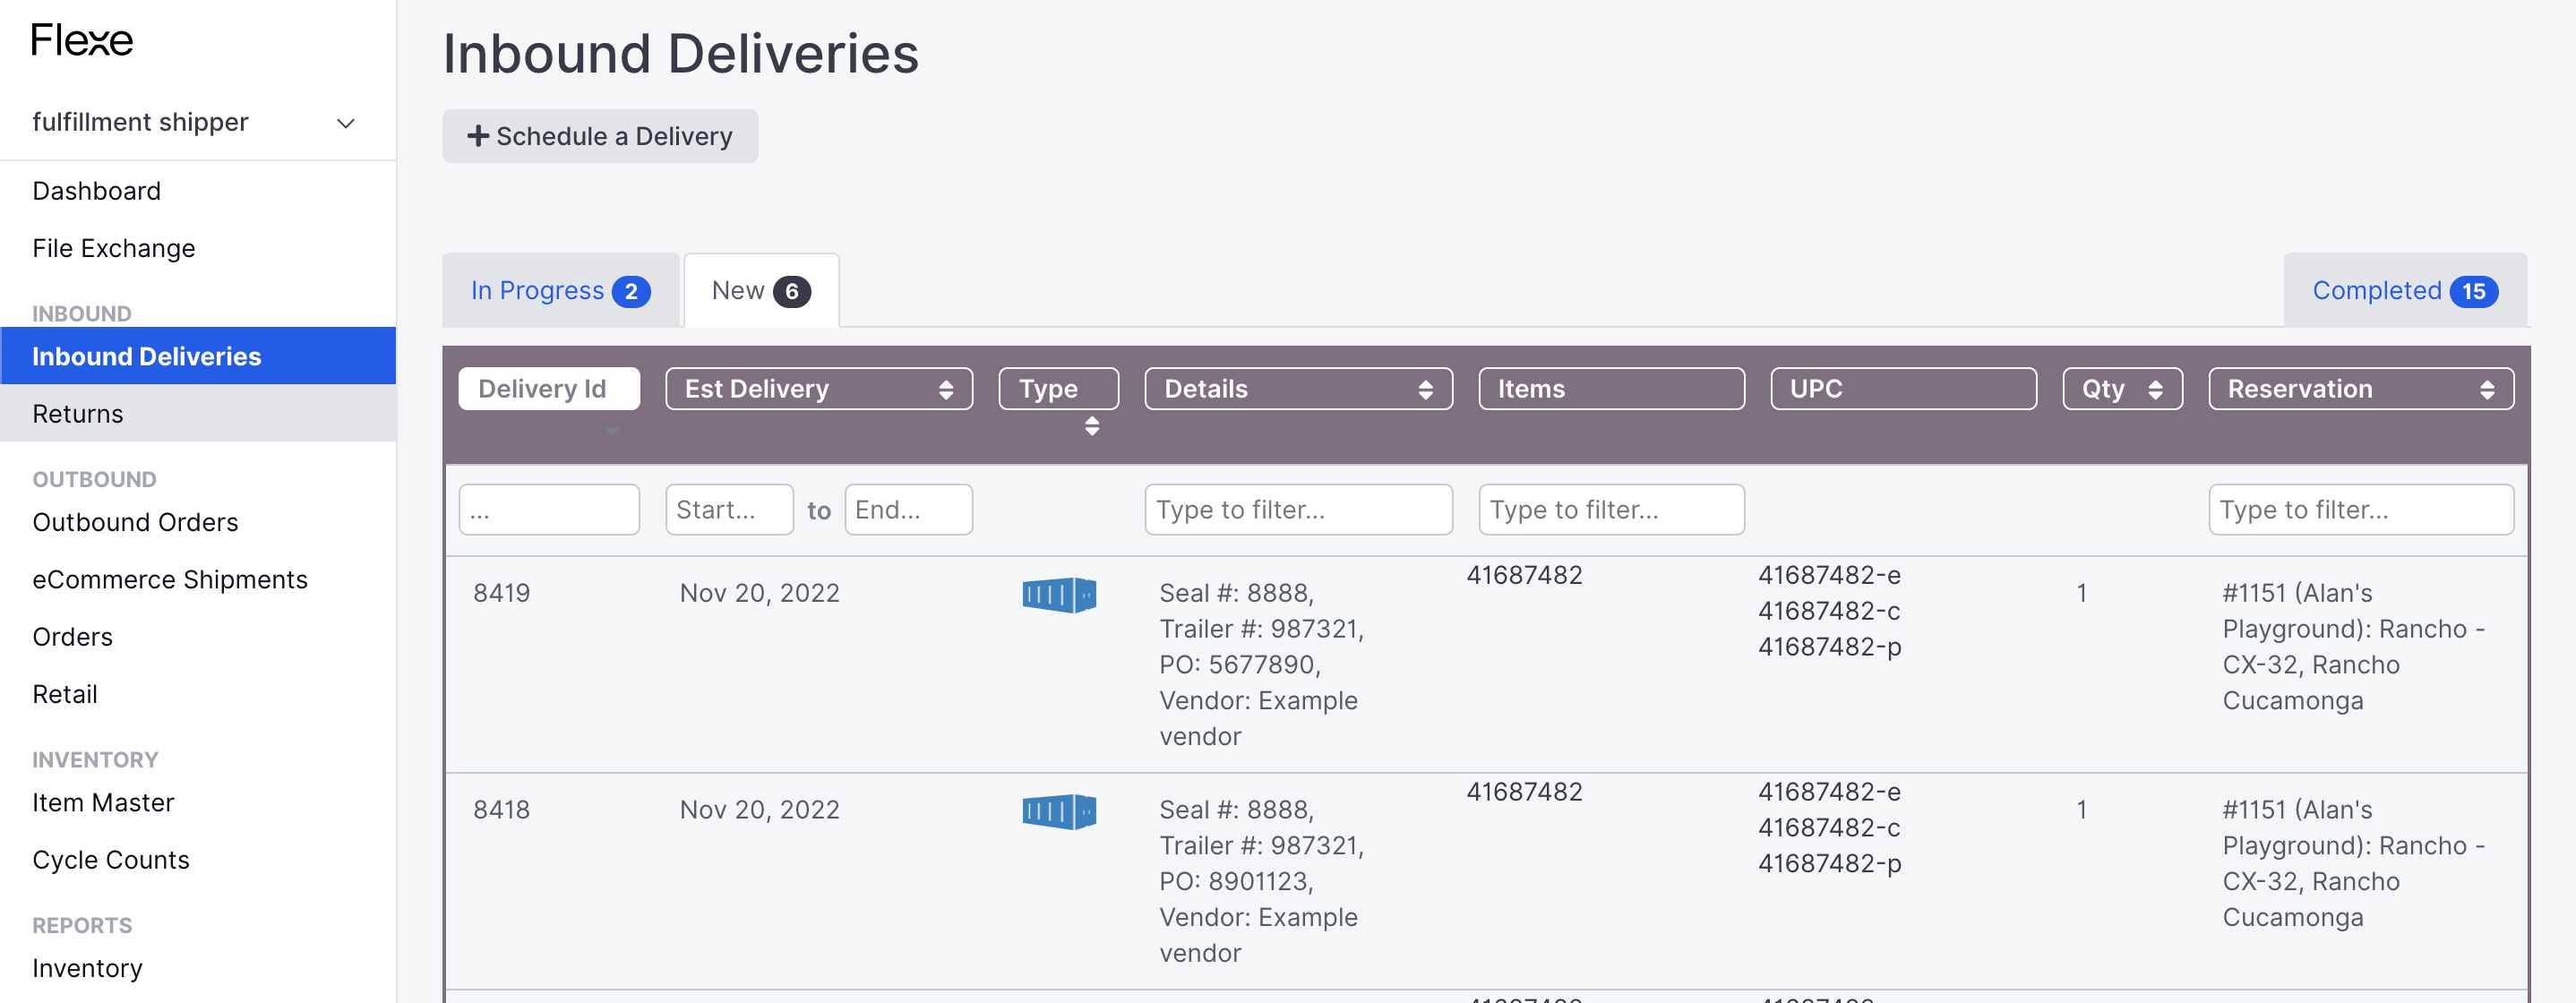
Task: Expand the fulfillment shipper account dropdown
Action: coord(345,122)
